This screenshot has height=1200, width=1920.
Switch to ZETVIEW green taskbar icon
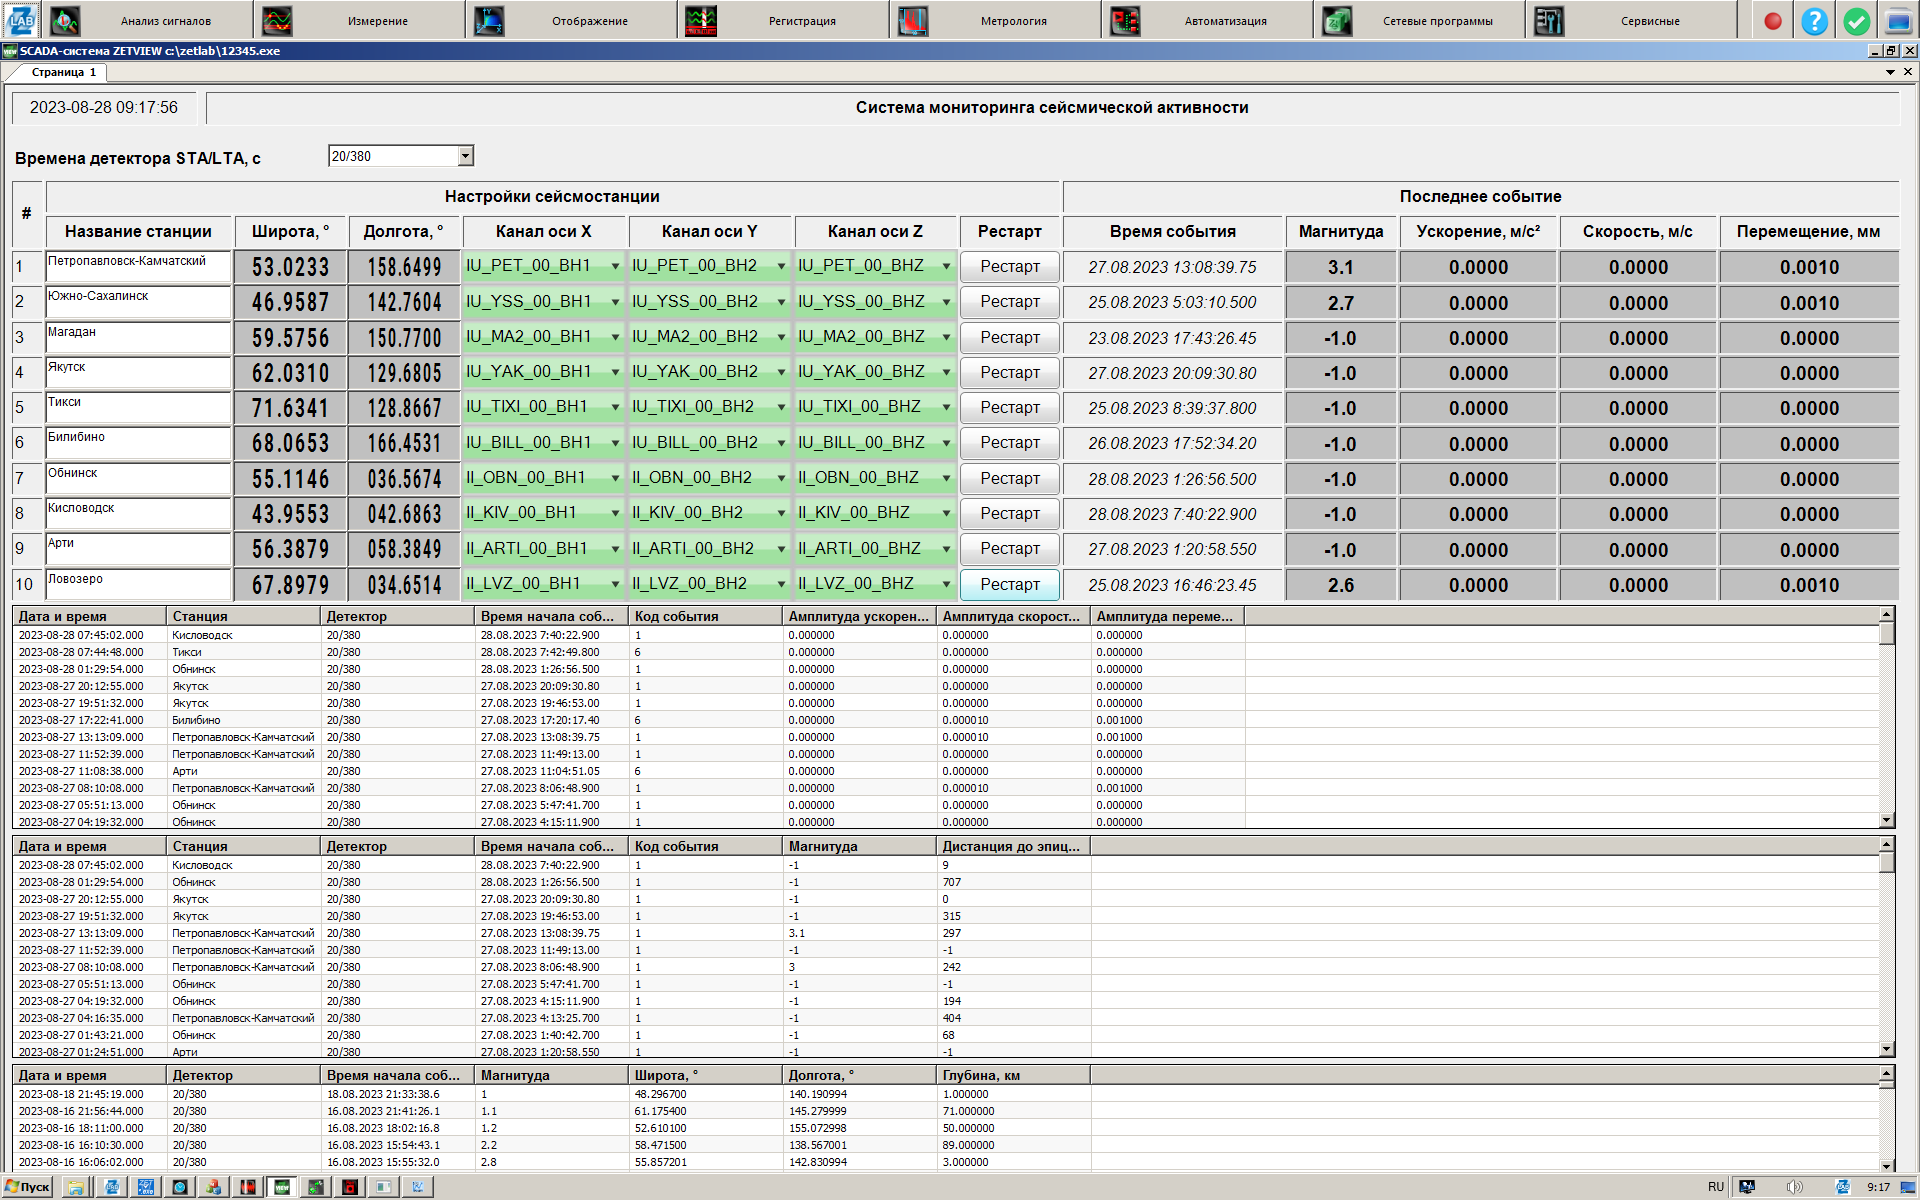click(x=282, y=1187)
